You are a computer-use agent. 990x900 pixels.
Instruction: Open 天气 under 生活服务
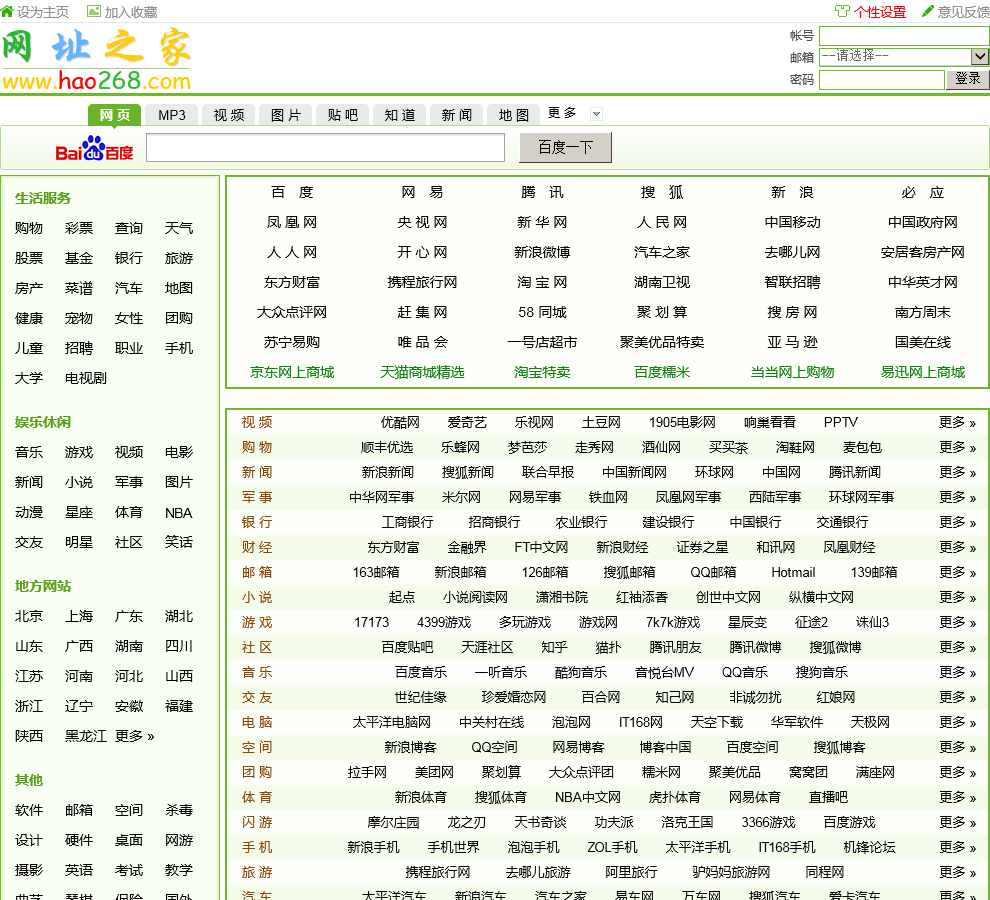(x=179, y=228)
